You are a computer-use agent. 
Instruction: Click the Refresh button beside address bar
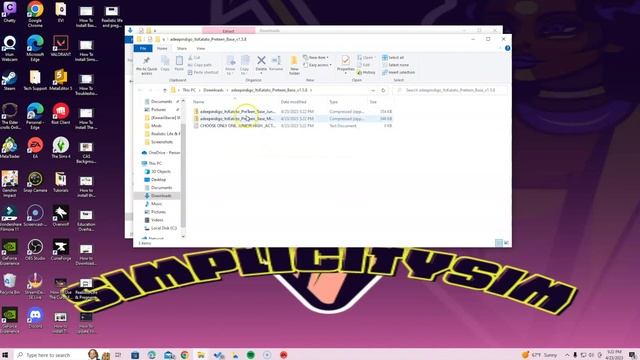[383, 90]
